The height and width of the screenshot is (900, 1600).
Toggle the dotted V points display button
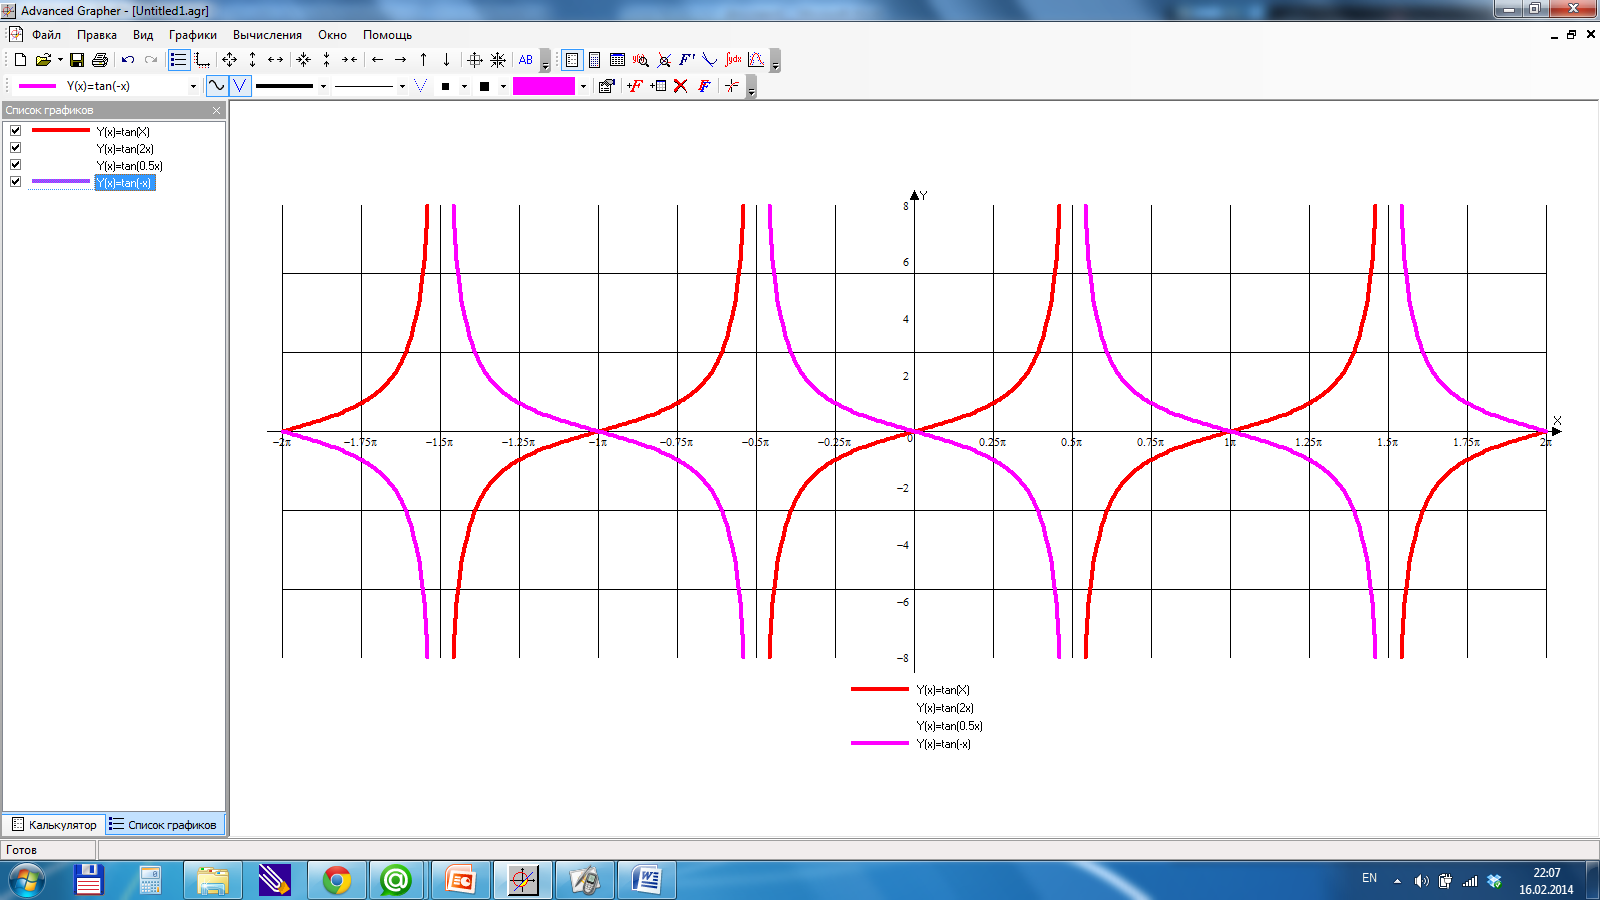point(420,86)
